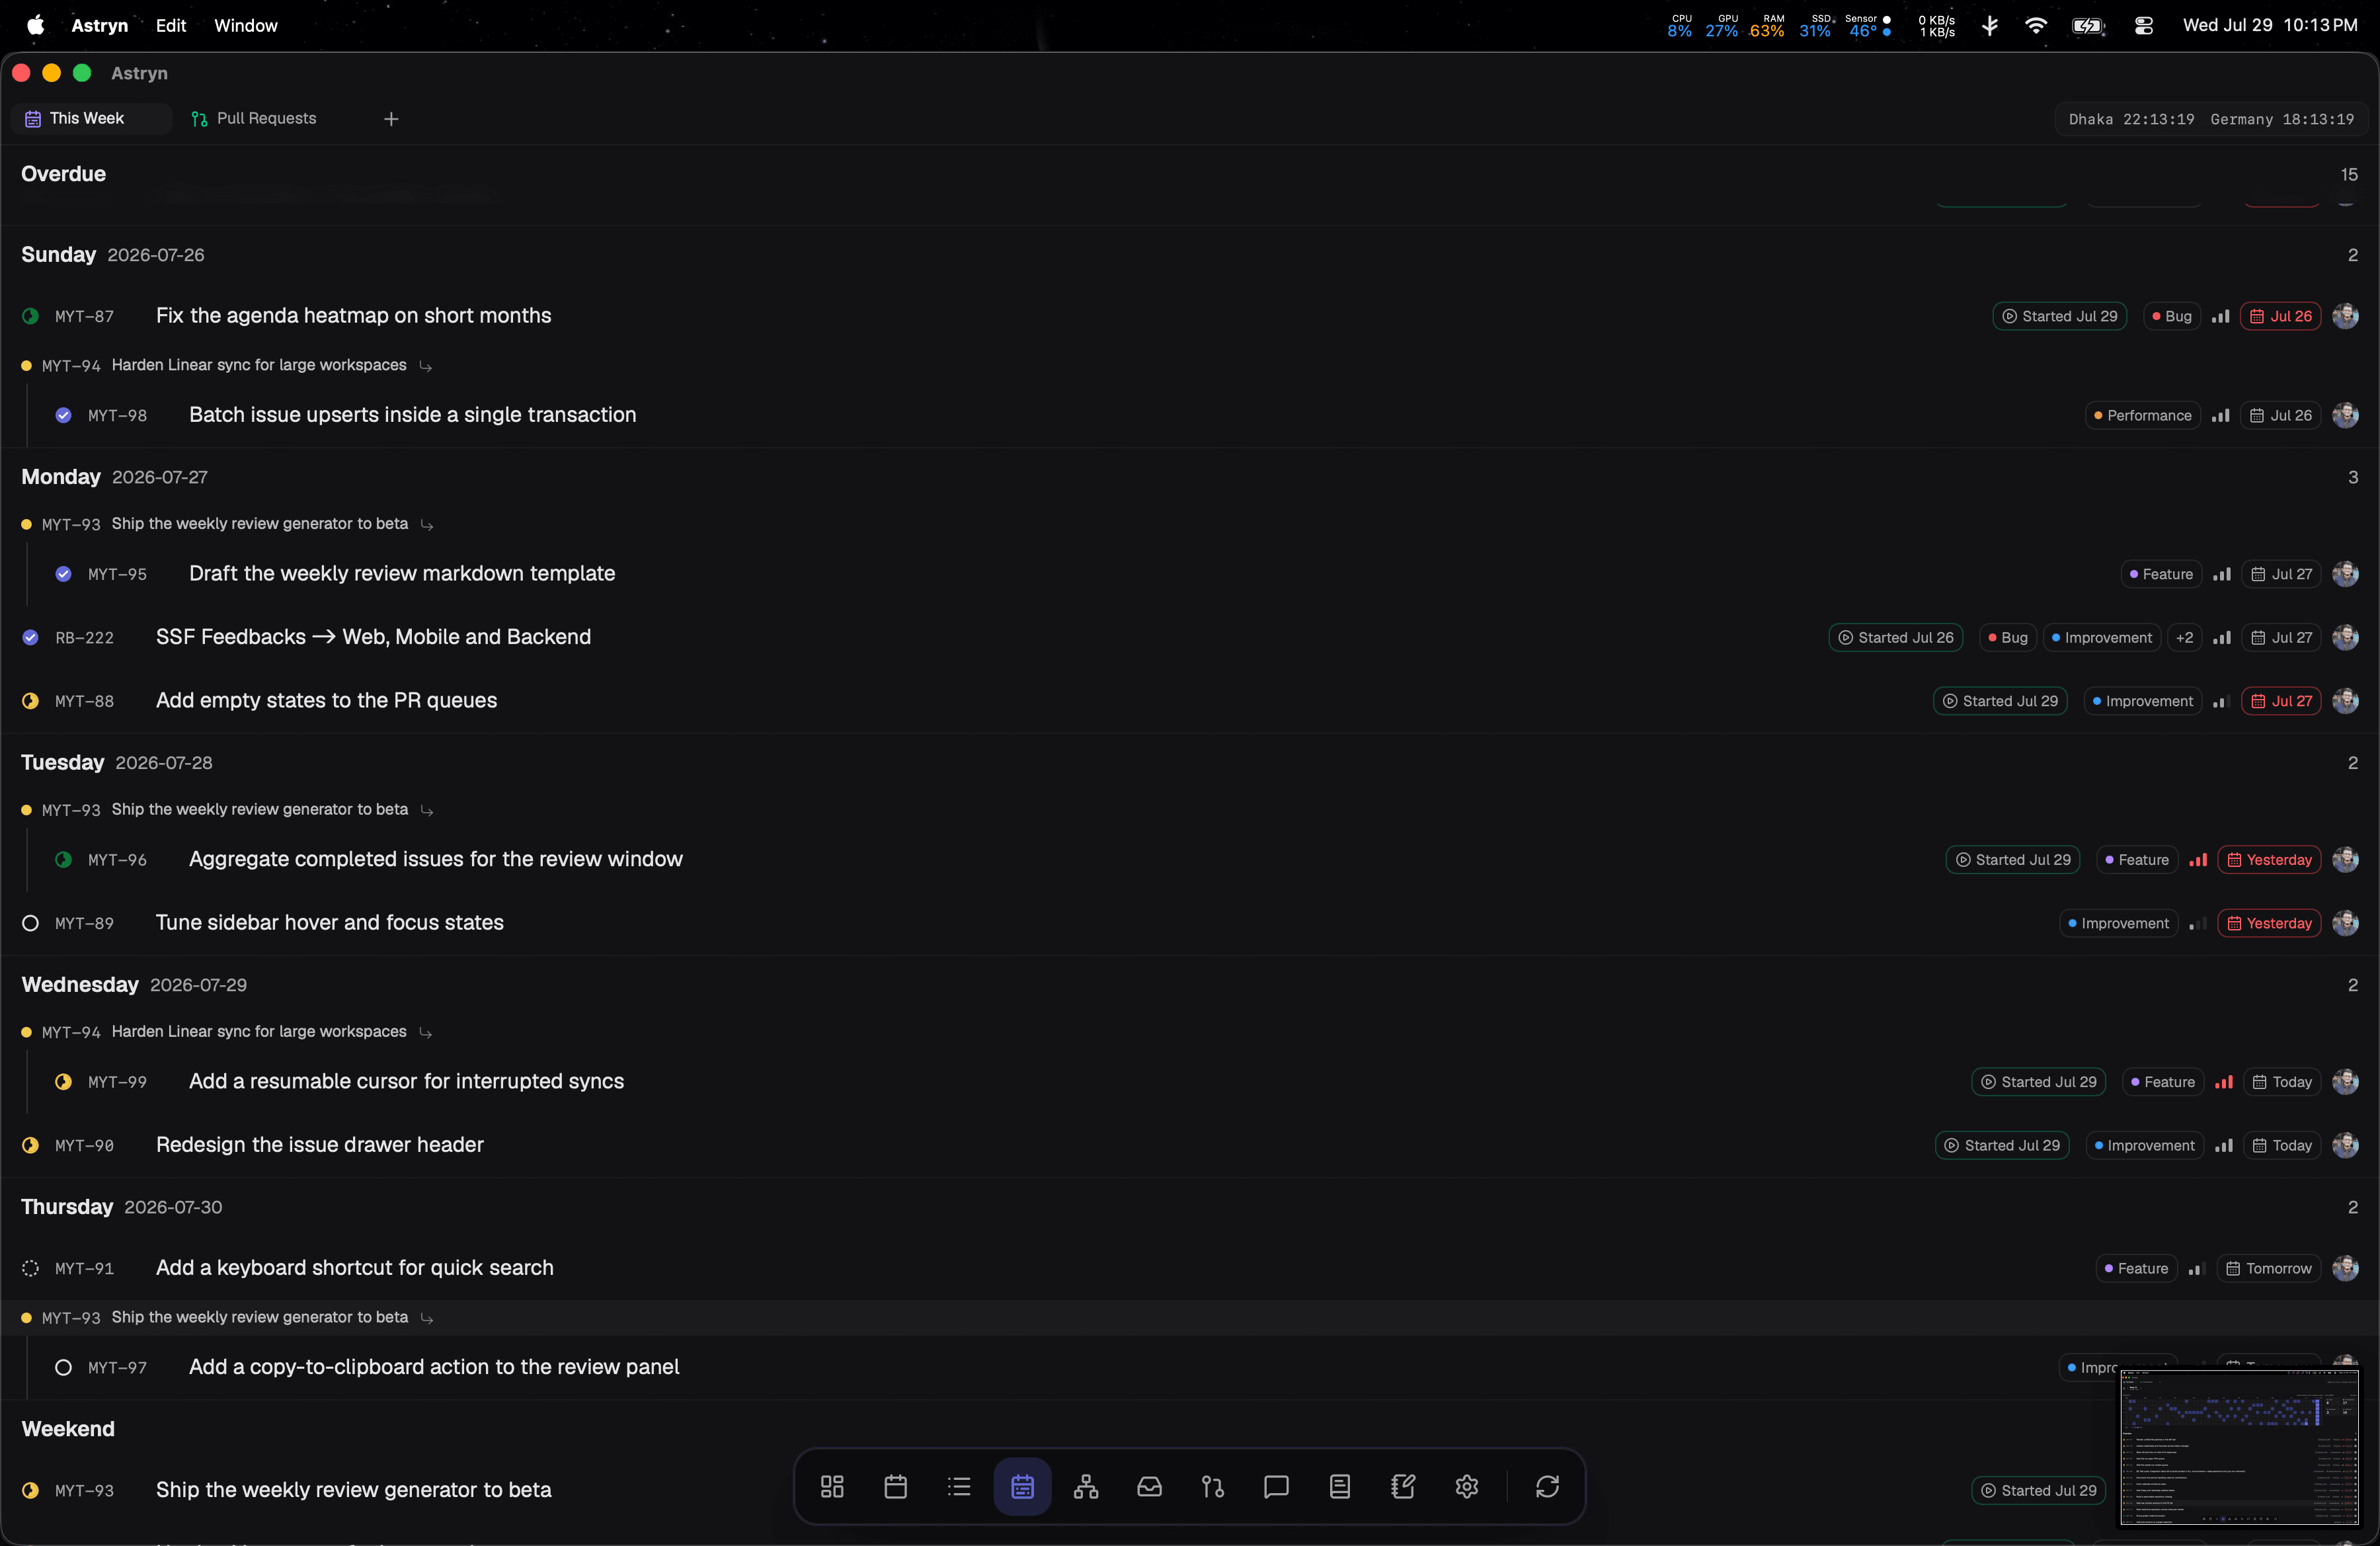Click the refresh sync icon in dock
Image resolution: width=2380 pixels, height=1546 pixels.
(x=1547, y=1486)
